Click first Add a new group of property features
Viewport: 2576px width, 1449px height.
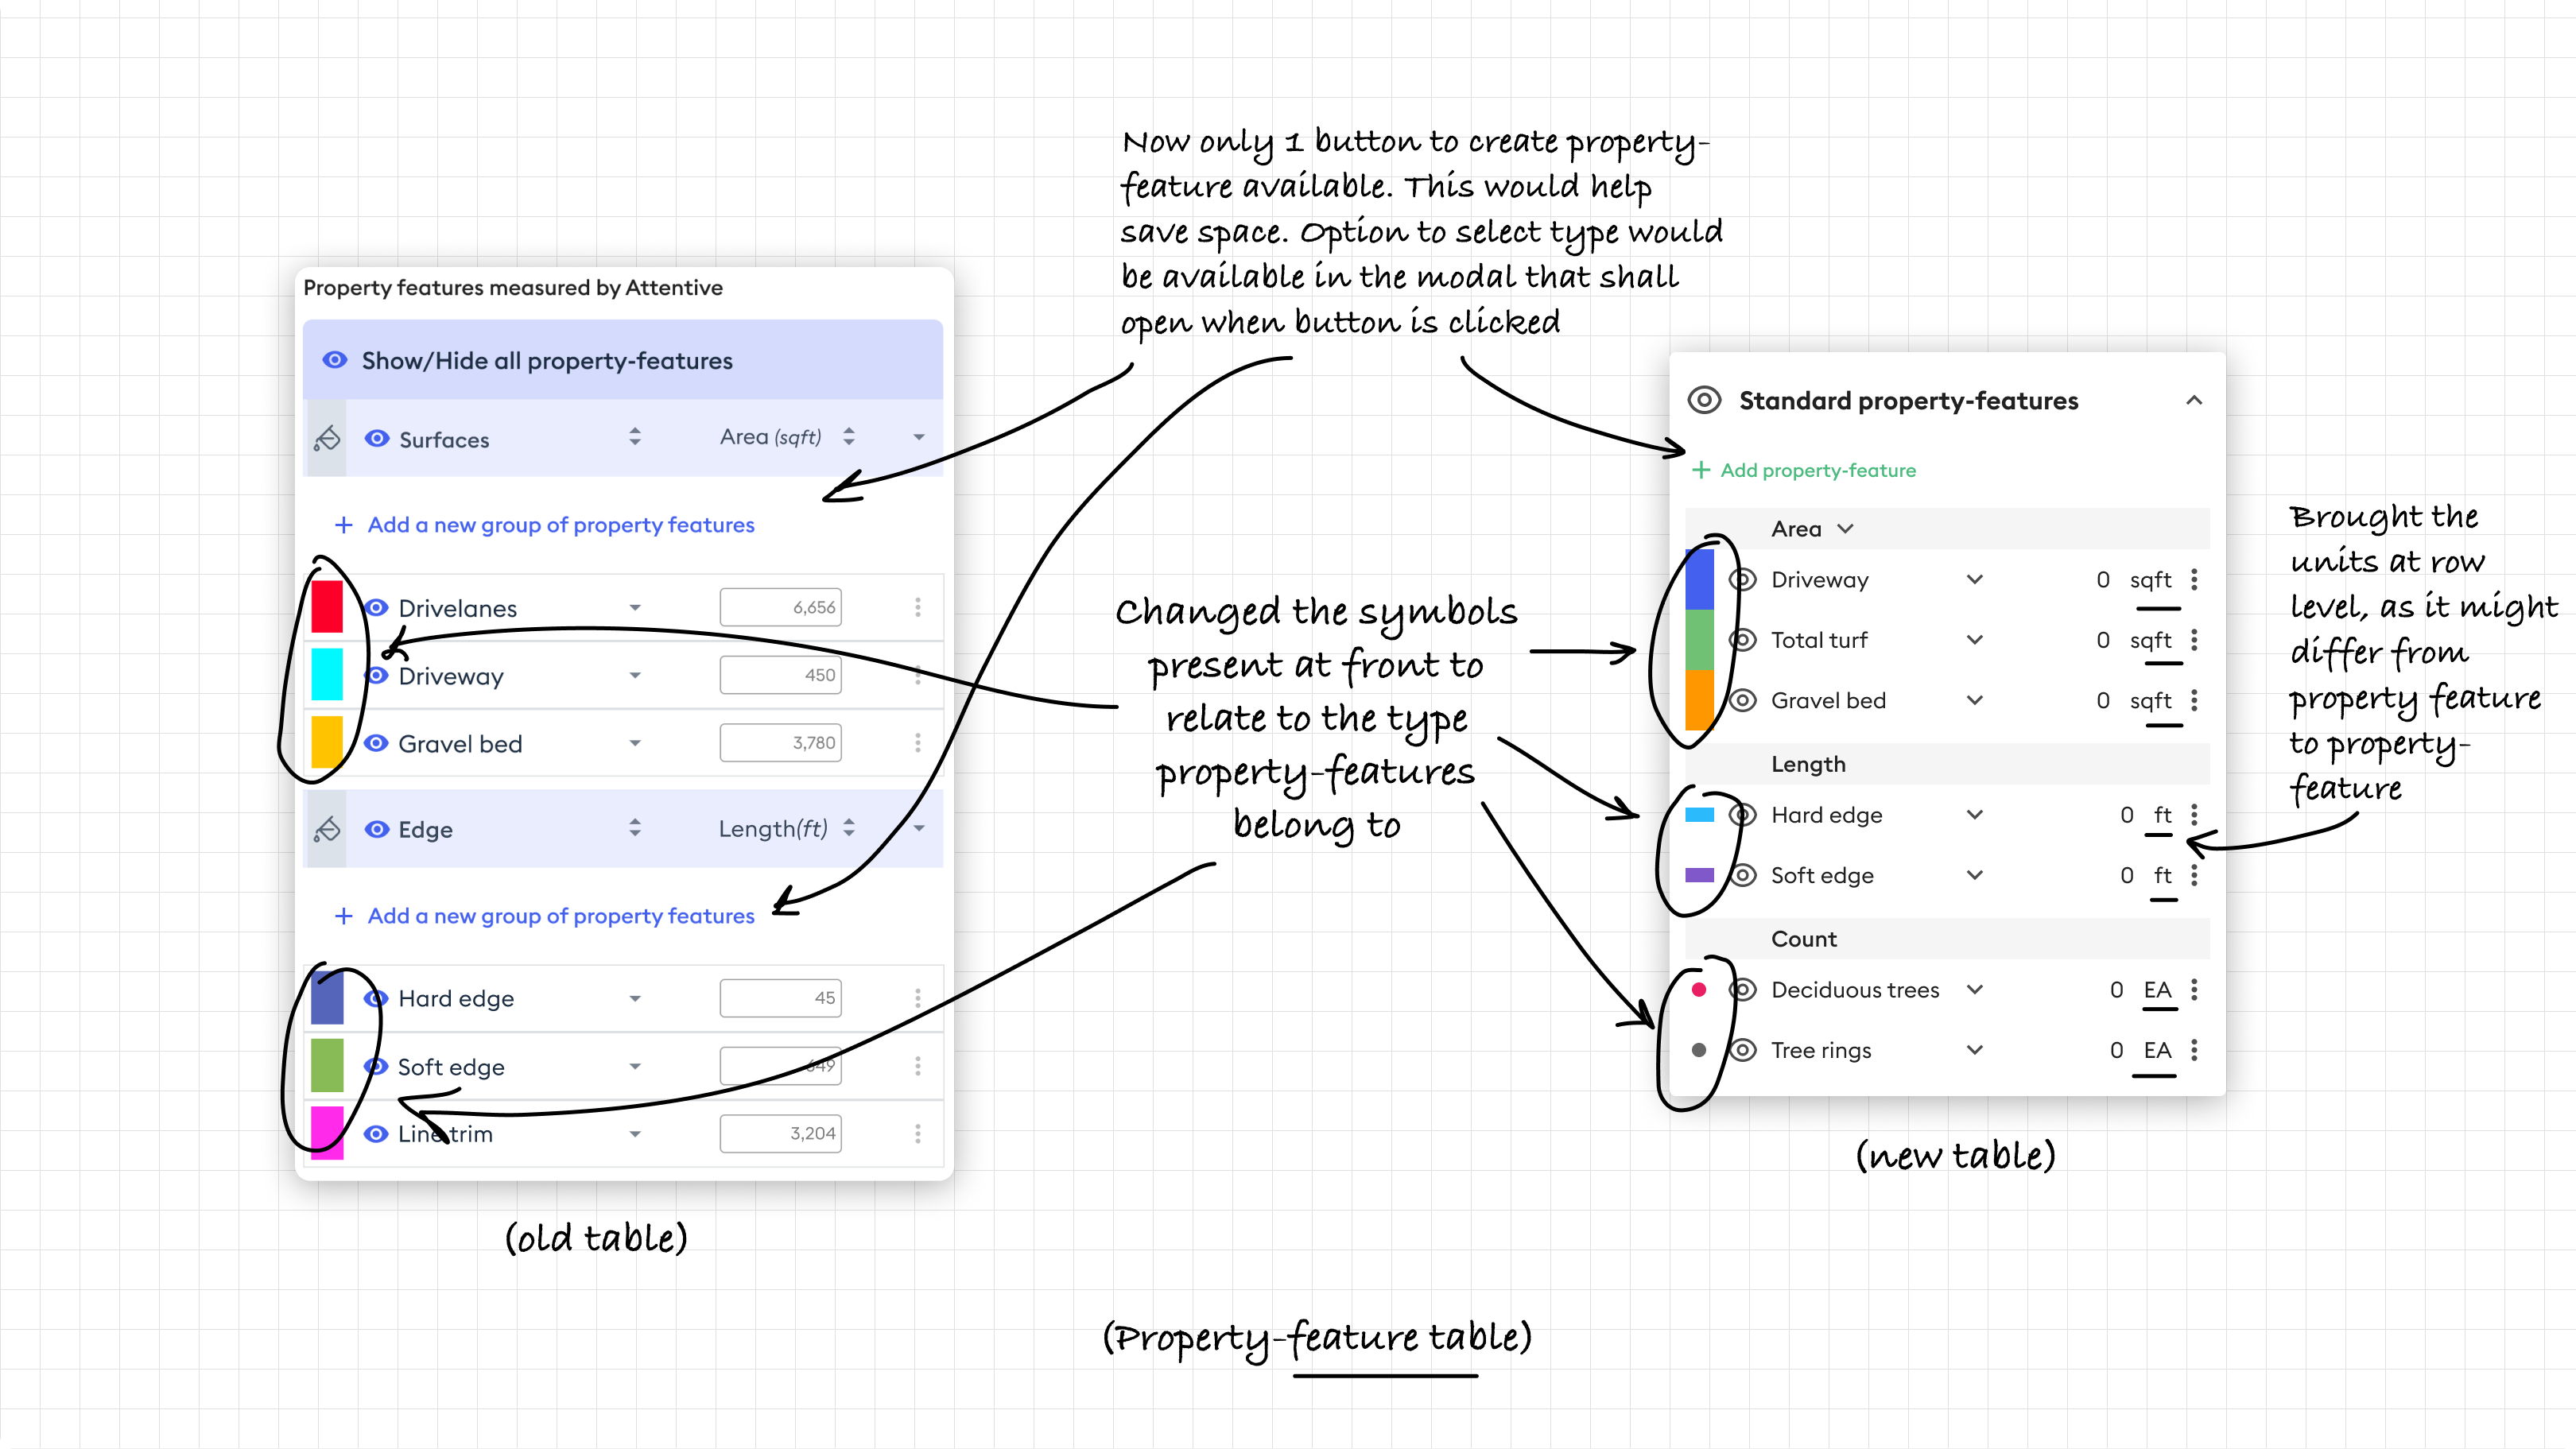click(560, 525)
